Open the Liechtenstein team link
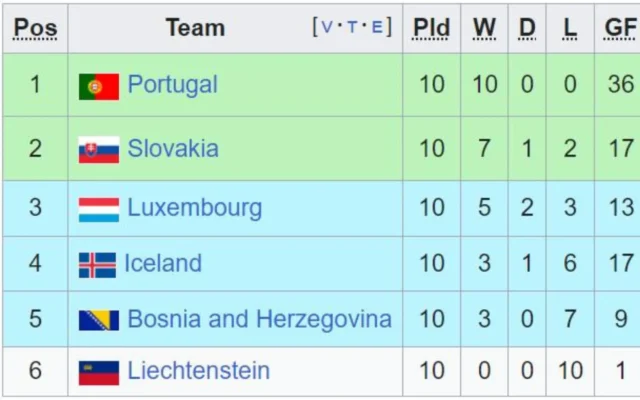Image resolution: width=640 pixels, height=400 pixels. [198, 371]
